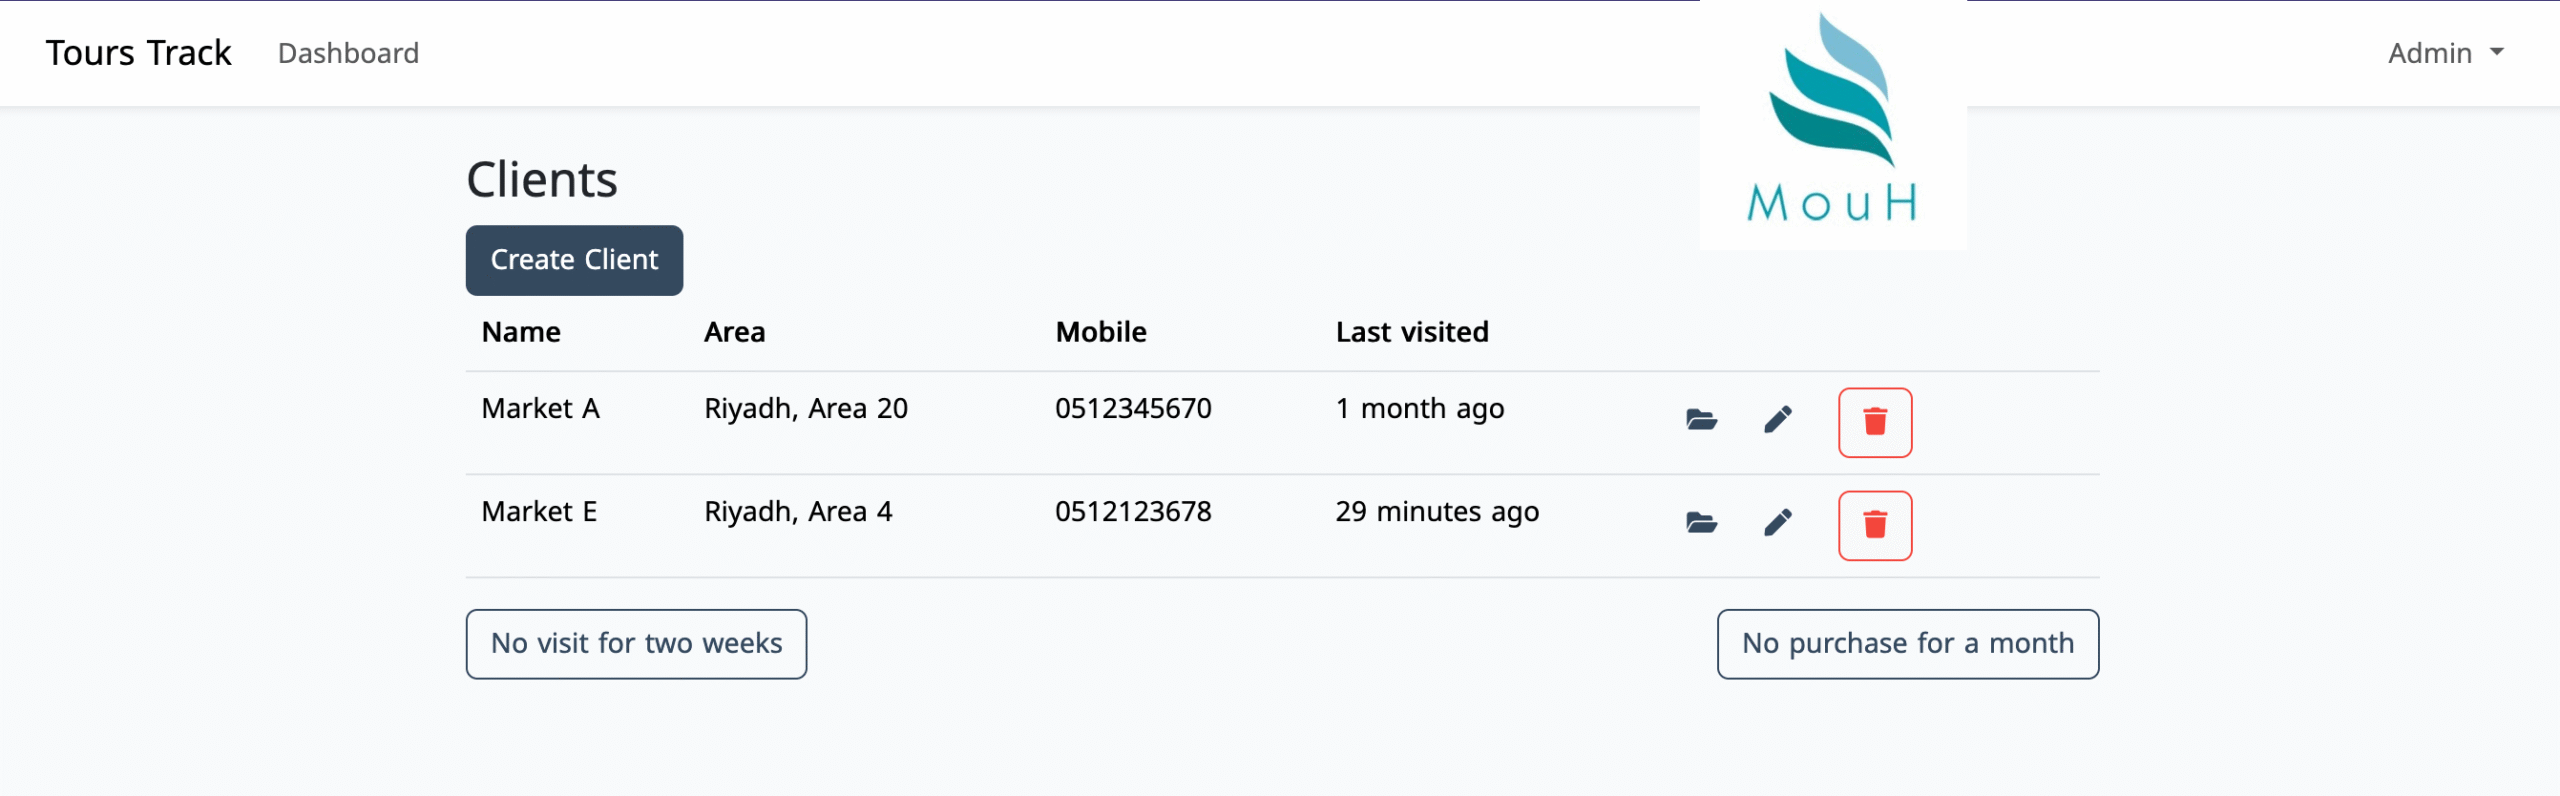Click the Mobile column header
Image resolution: width=2560 pixels, height=796 pixels.
[1101, 332]
